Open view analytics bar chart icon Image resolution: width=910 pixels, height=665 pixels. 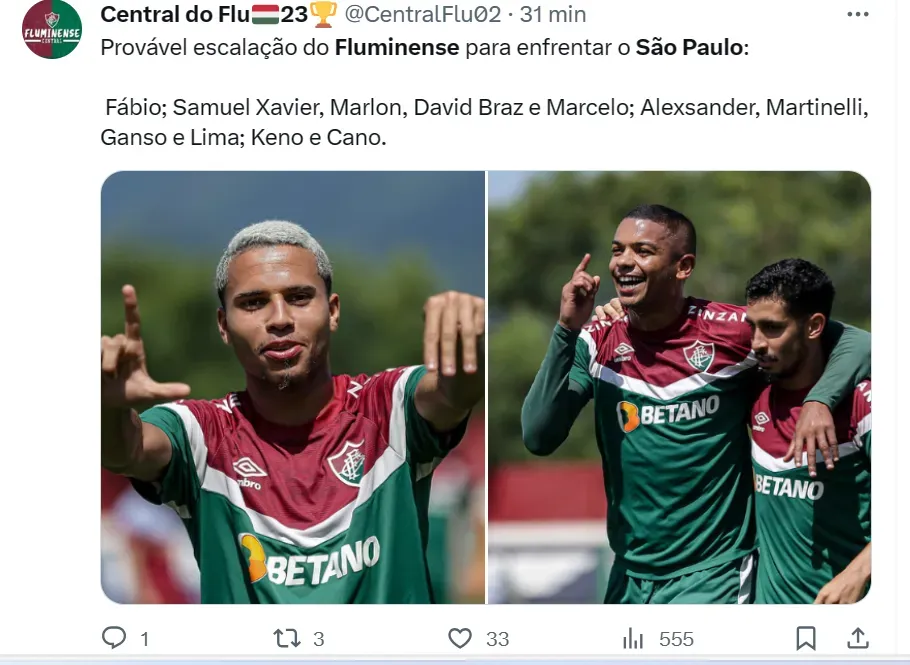click(x=633, y=638)
